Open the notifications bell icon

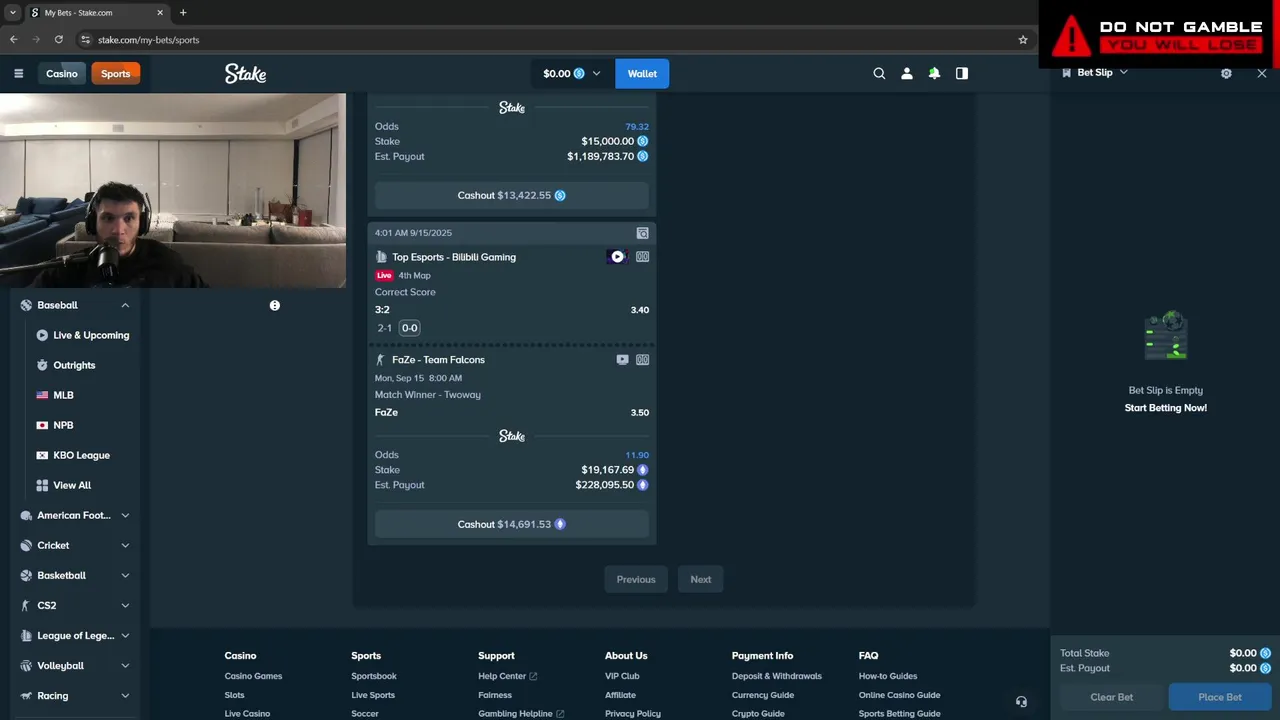tap(934, 73)
